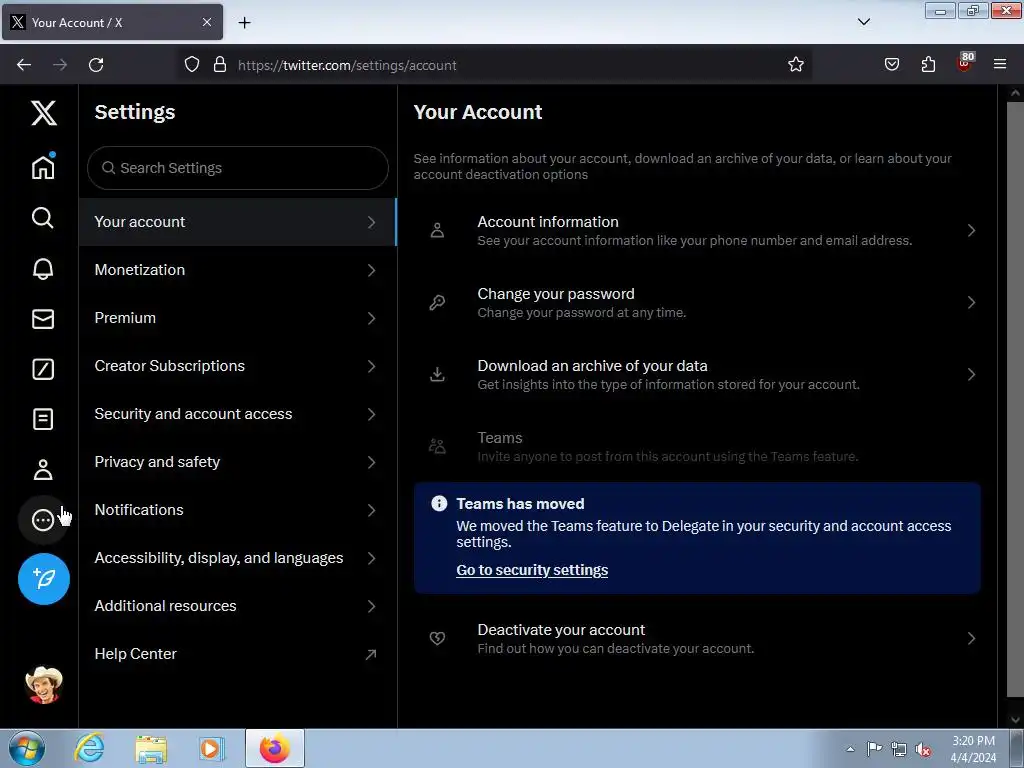Open account avatar with cowboy hat
1024x768 pixels.
point(44,685)
